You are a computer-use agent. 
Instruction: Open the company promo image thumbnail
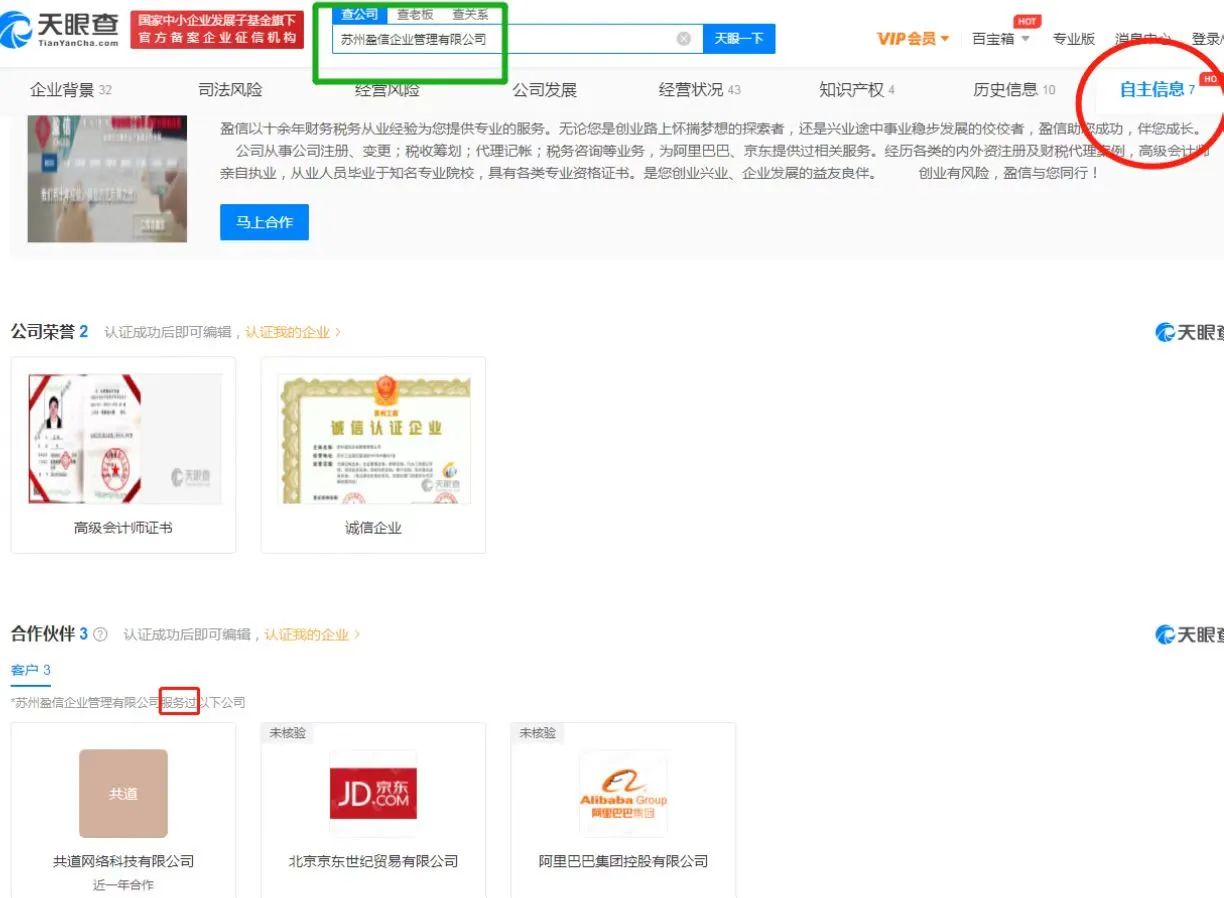point(107,178)
